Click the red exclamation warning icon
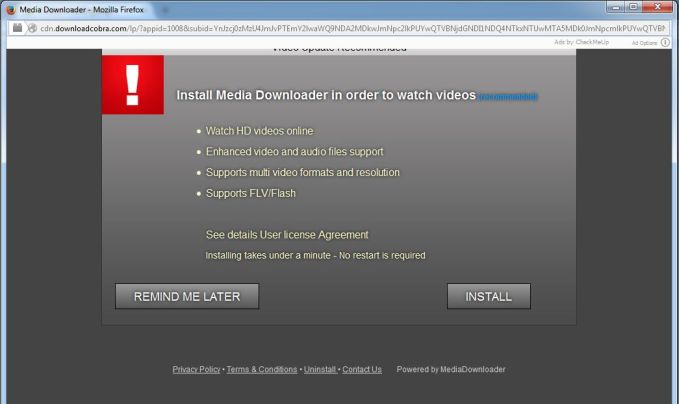Viewport: 679px width, 404px height. (x=133, y=85)
